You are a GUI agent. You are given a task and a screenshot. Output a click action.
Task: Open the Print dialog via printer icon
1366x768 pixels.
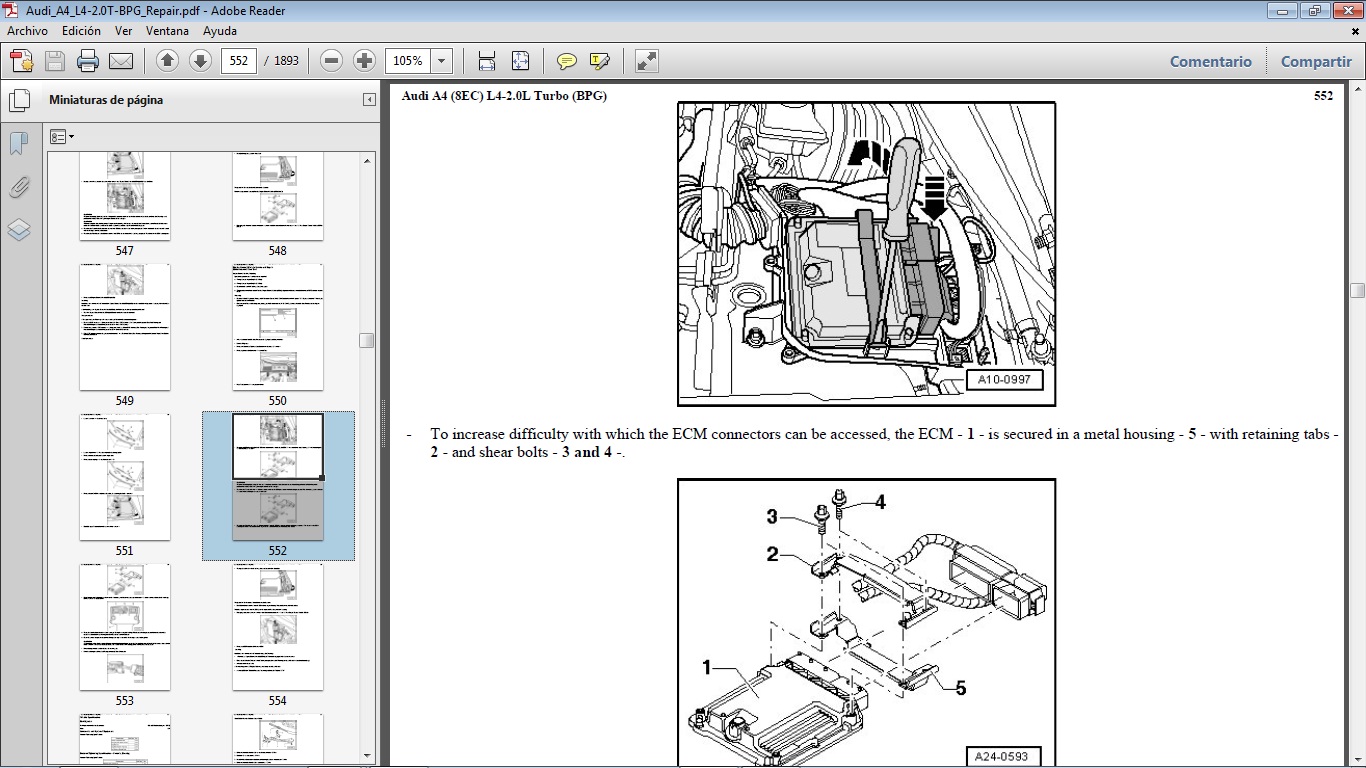[88, 60]
